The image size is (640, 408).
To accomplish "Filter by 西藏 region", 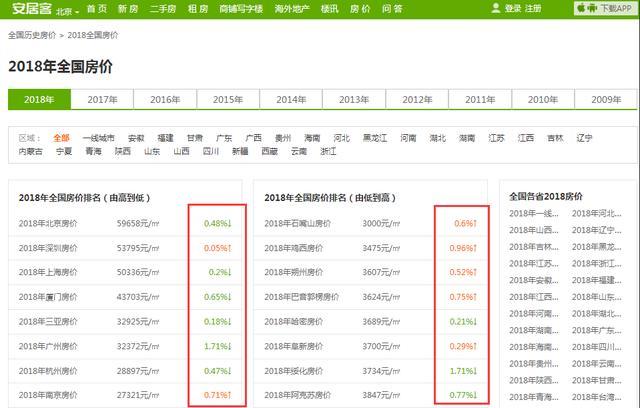I will click(269, 151).
